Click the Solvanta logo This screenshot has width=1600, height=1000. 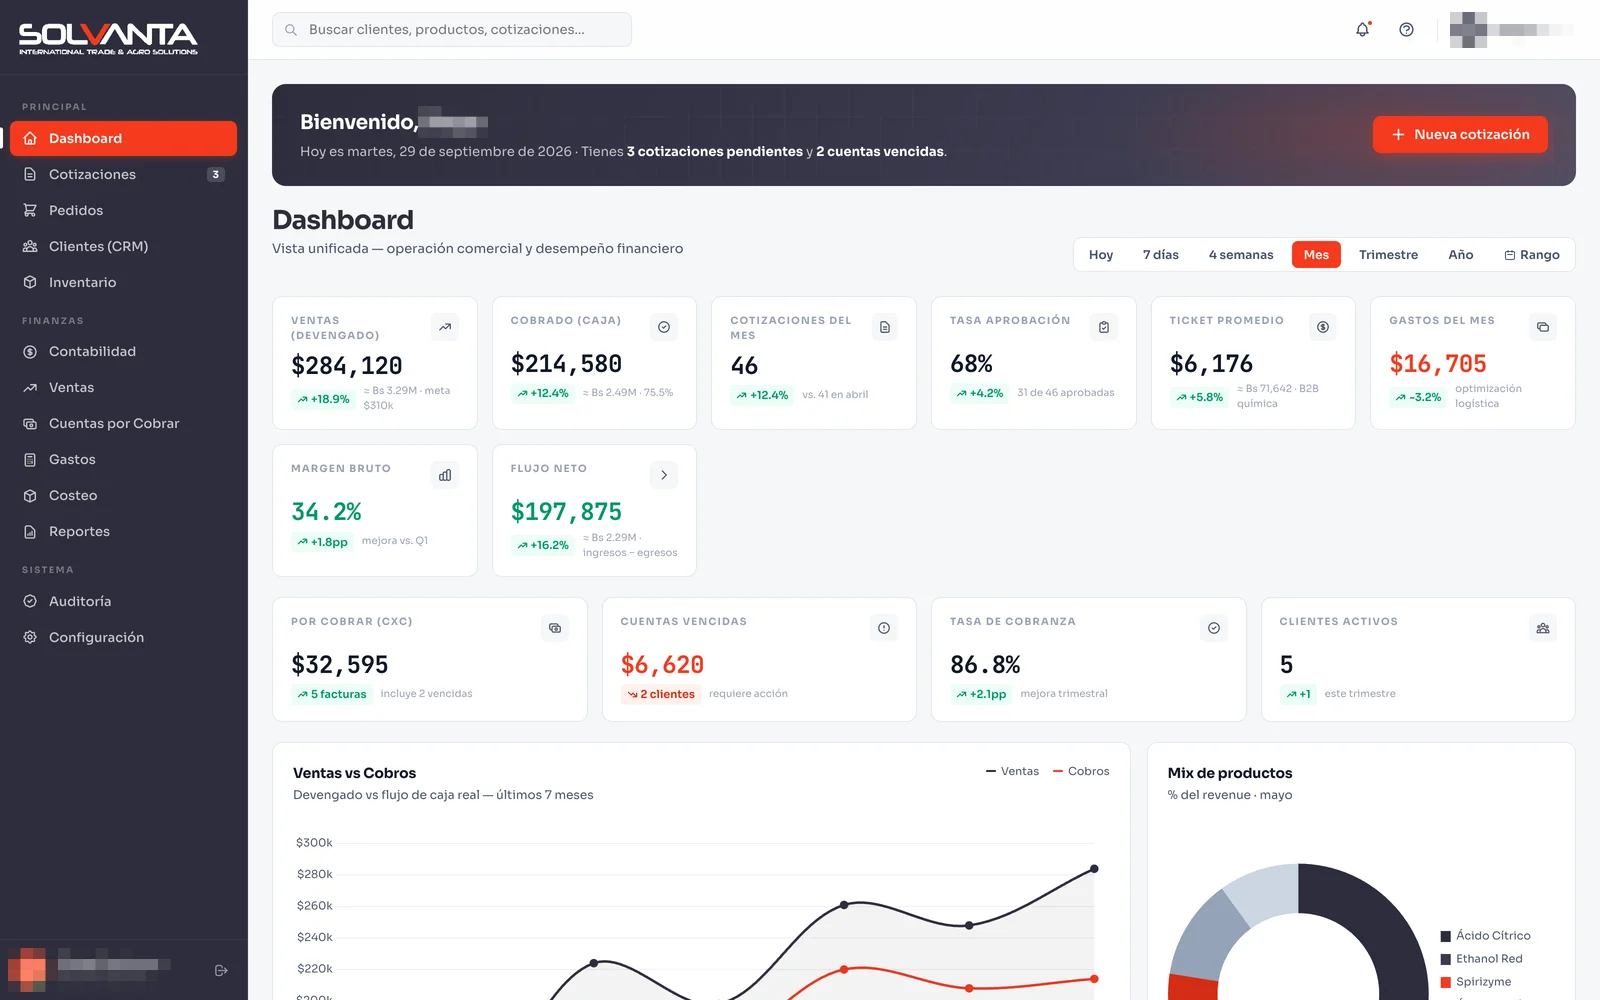tap(108, 38)
